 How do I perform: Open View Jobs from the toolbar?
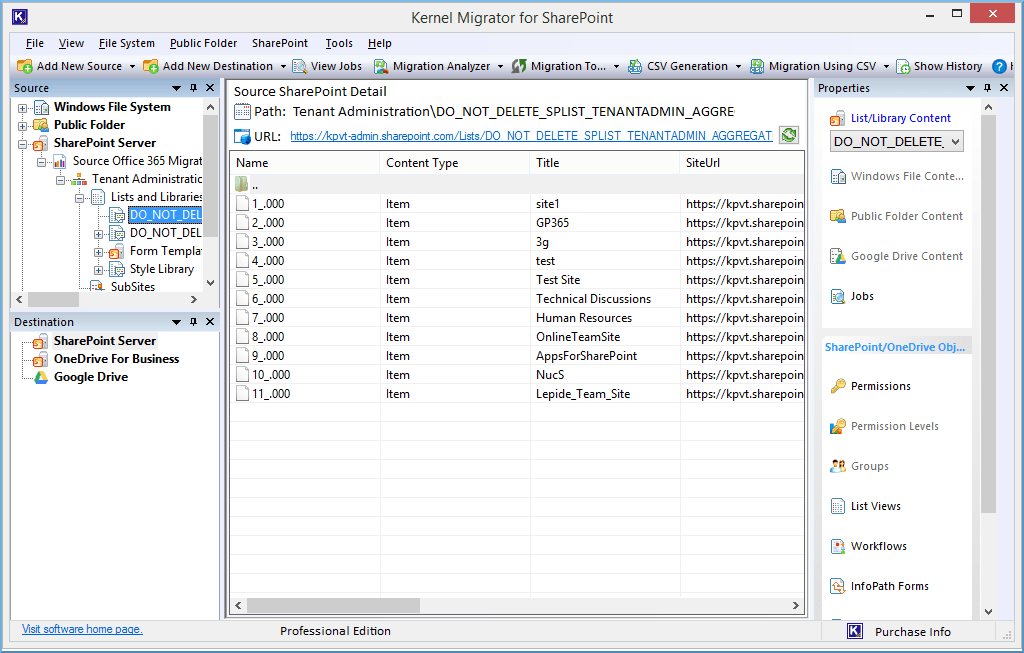327,66
